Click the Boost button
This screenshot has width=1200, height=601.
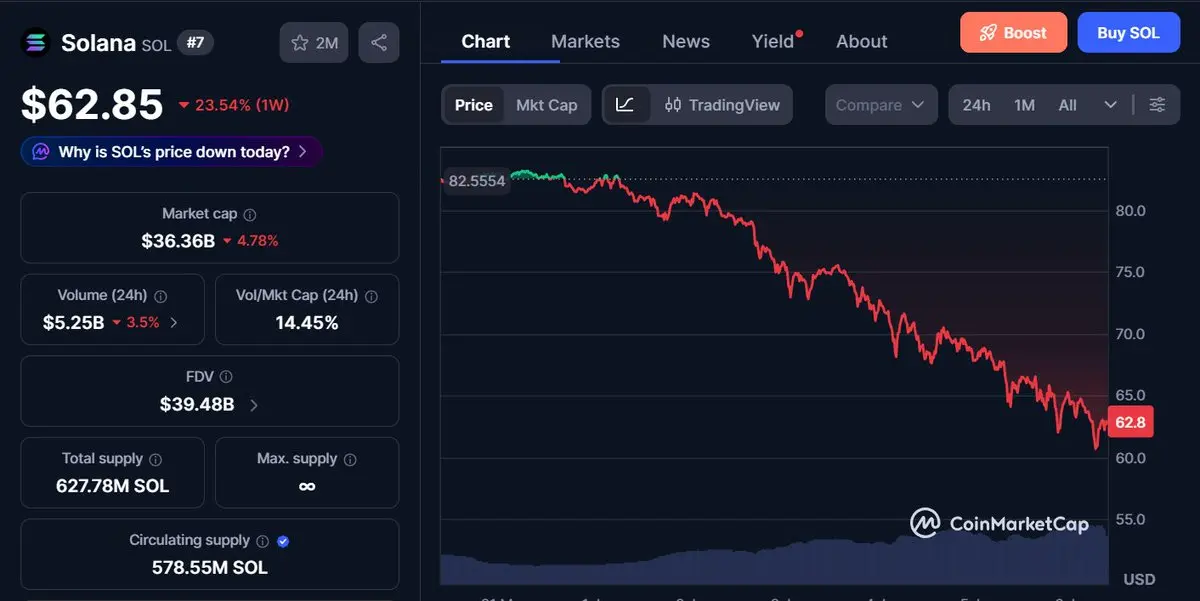click(x=1014, y=33)
